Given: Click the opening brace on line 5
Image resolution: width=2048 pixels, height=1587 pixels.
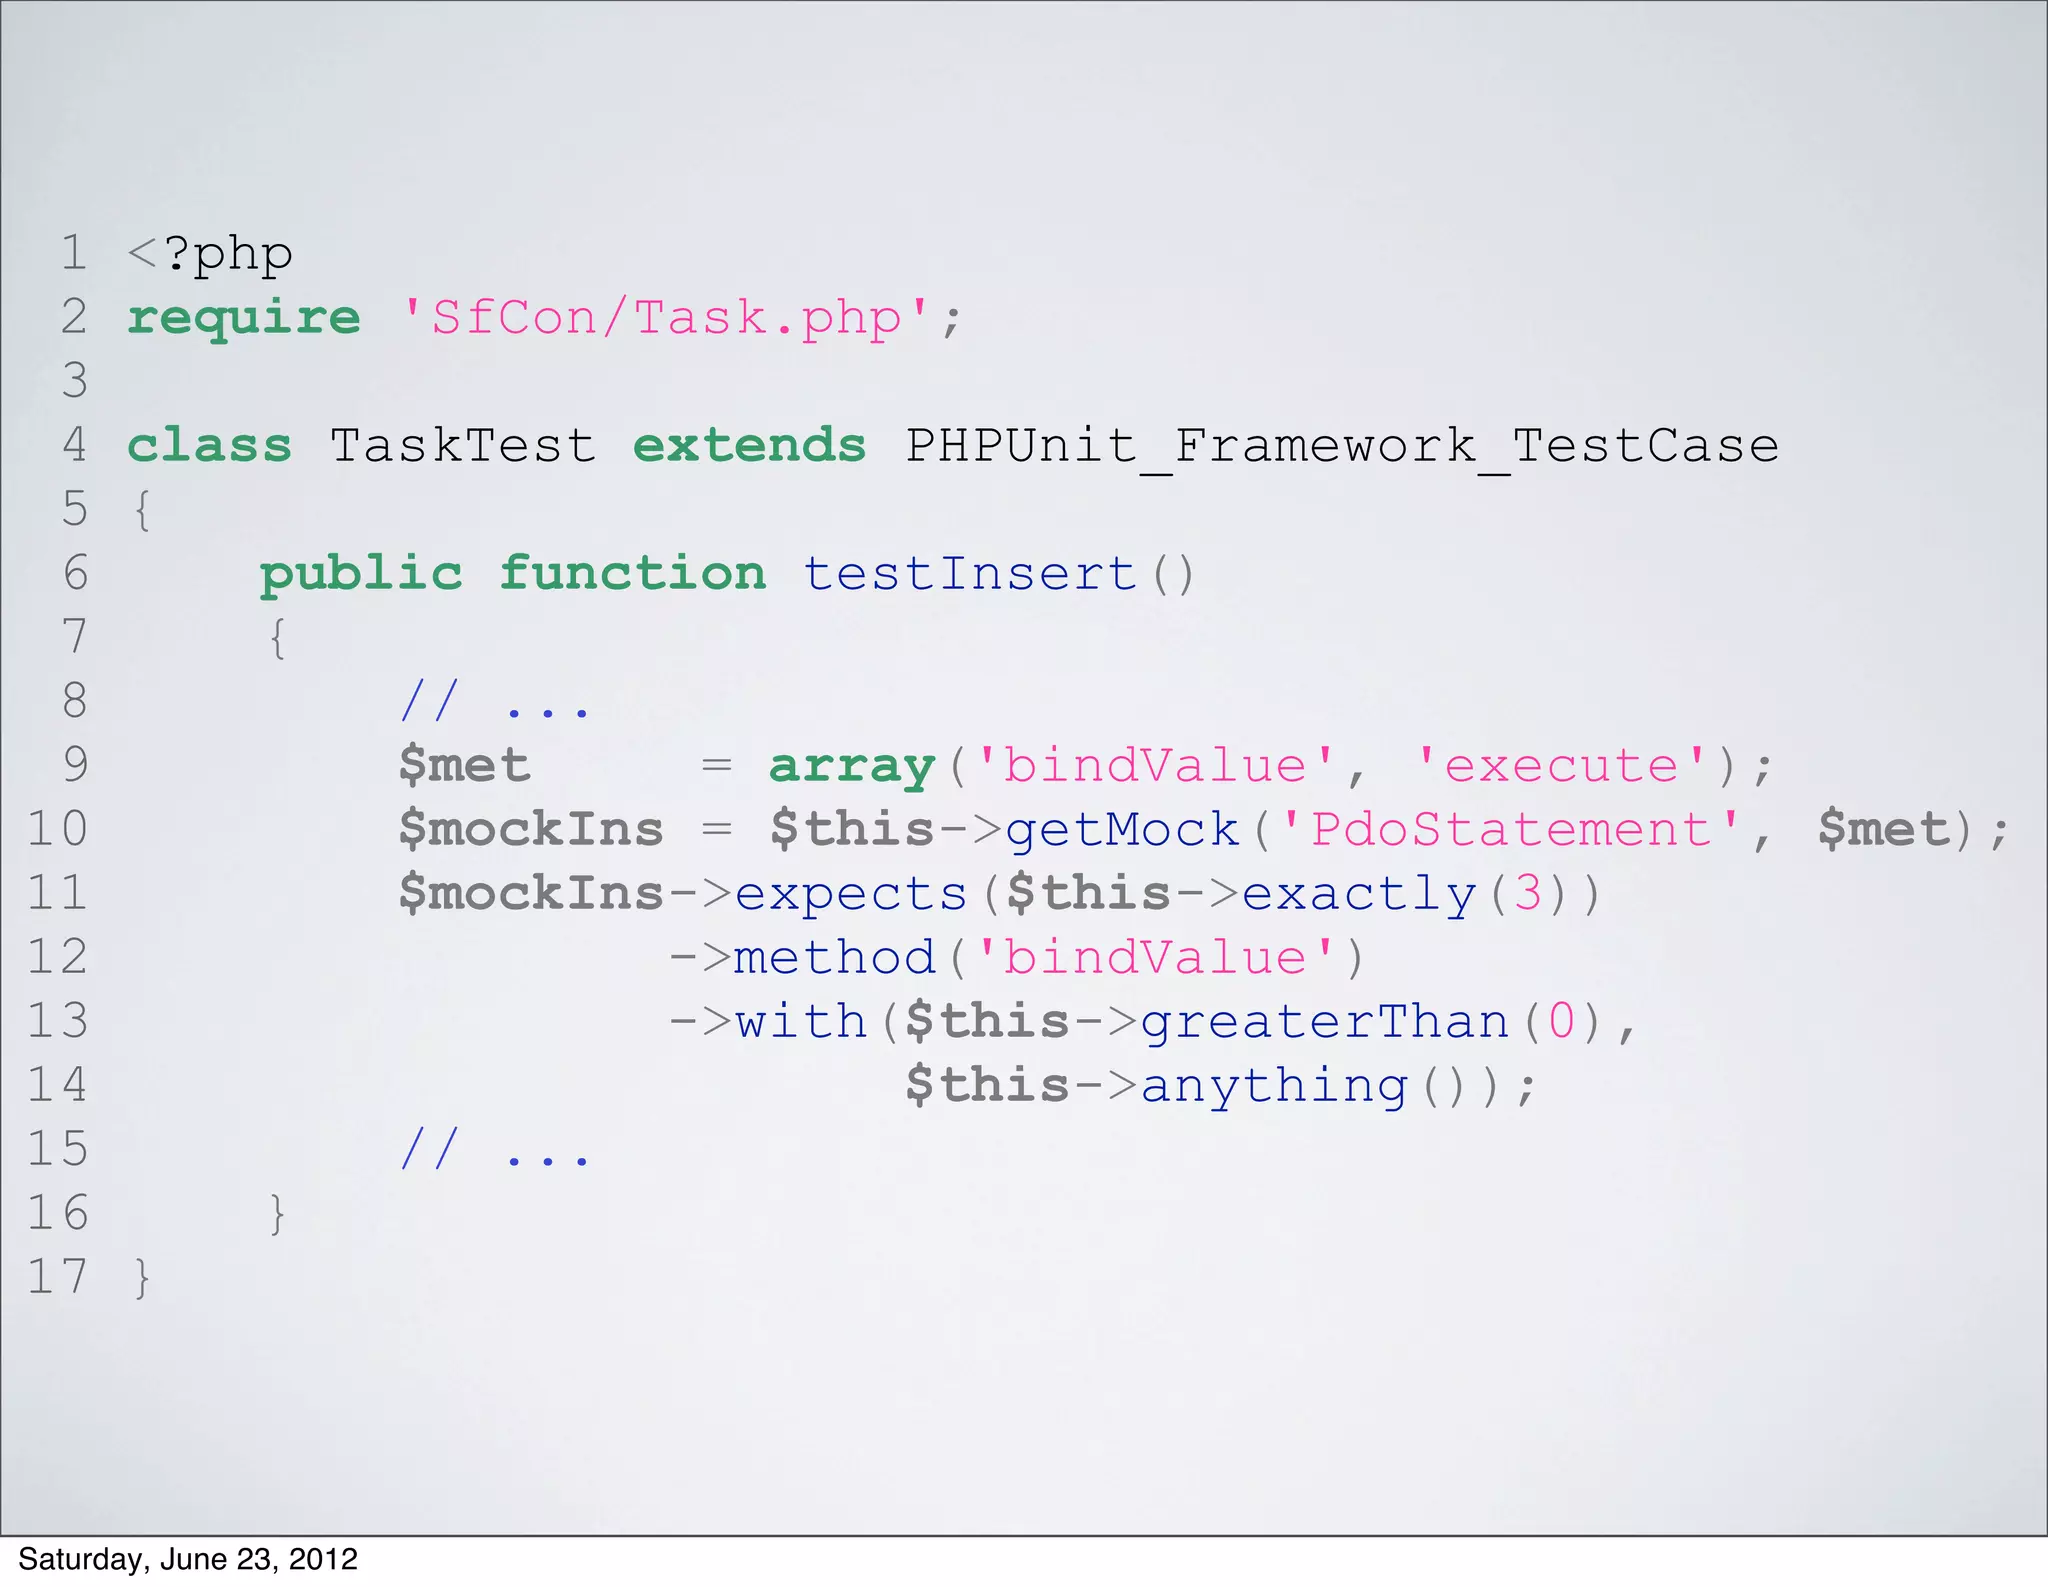Looking at the screenshot, I should coord(142,510).
